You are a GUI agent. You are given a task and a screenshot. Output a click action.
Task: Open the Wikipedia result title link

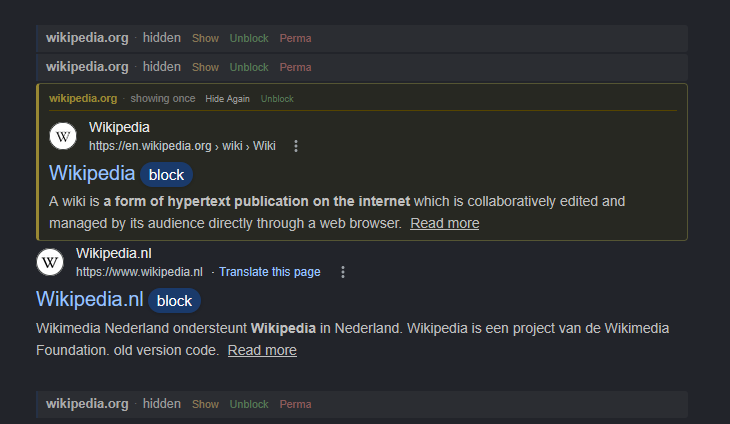click(x=92, y=173)
